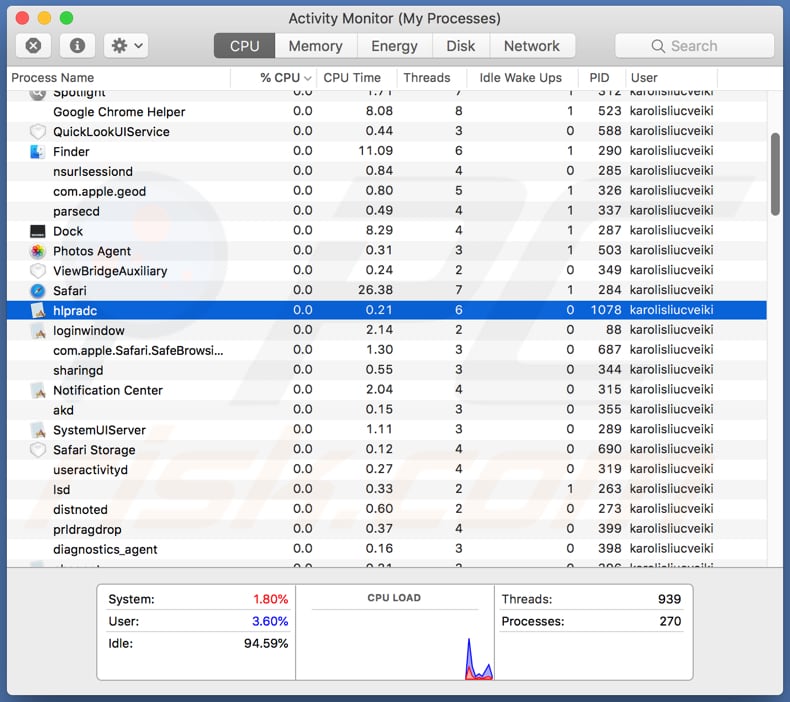Click the process list vertical scrollbar
Viewport: 790px width, 702px height.
[775, 174]
